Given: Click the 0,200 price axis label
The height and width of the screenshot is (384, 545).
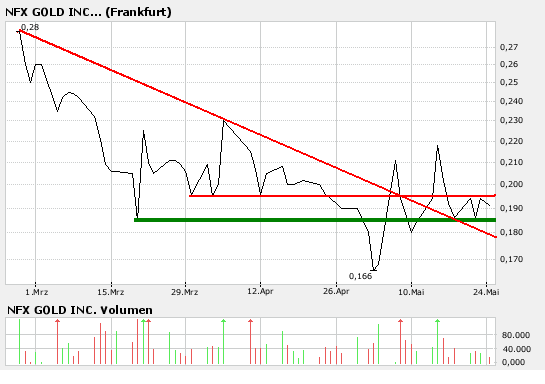Looking at the screenshot, I should [511, 184].
